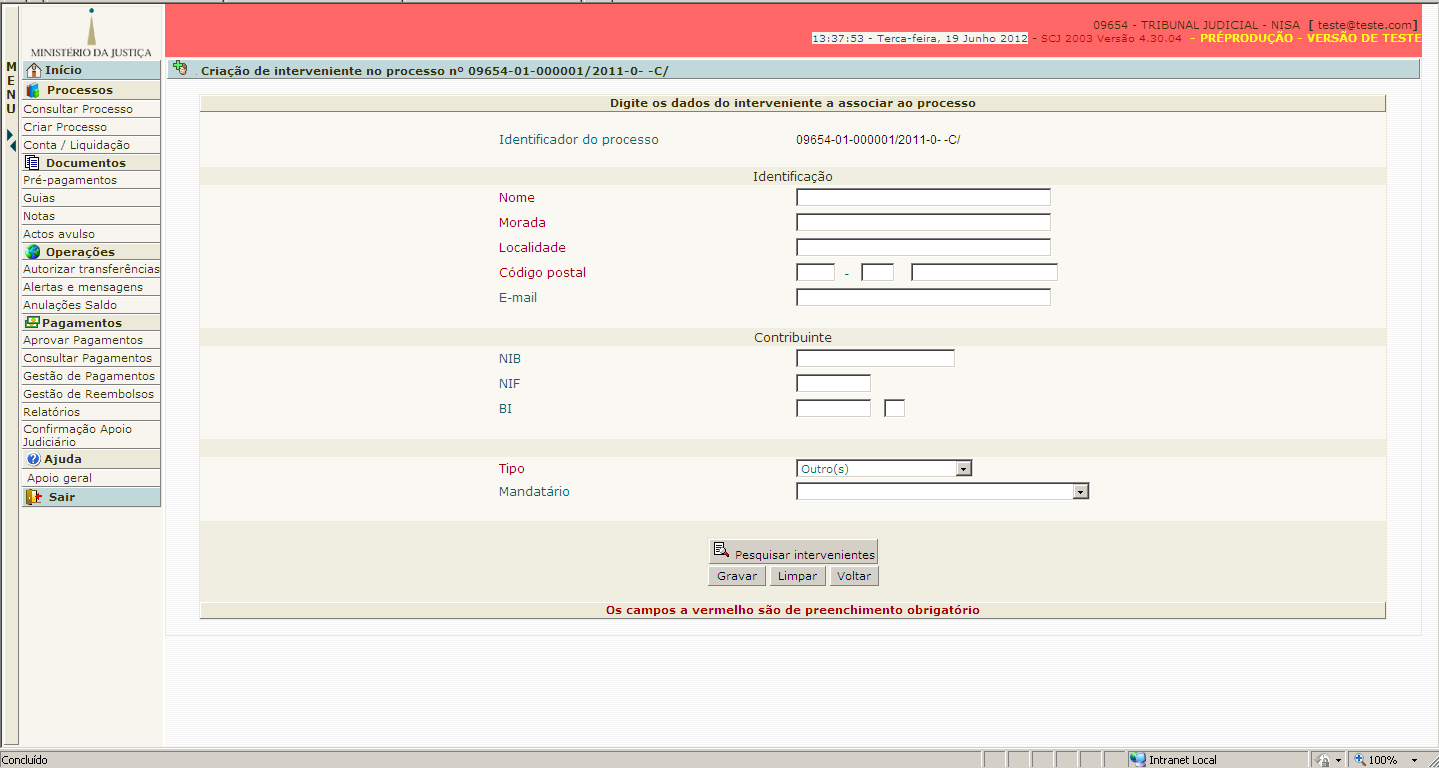The height and width of the screenshot is (768, 1439).
Task: Open Apoio geral help entry
Action: coord(60,478)
